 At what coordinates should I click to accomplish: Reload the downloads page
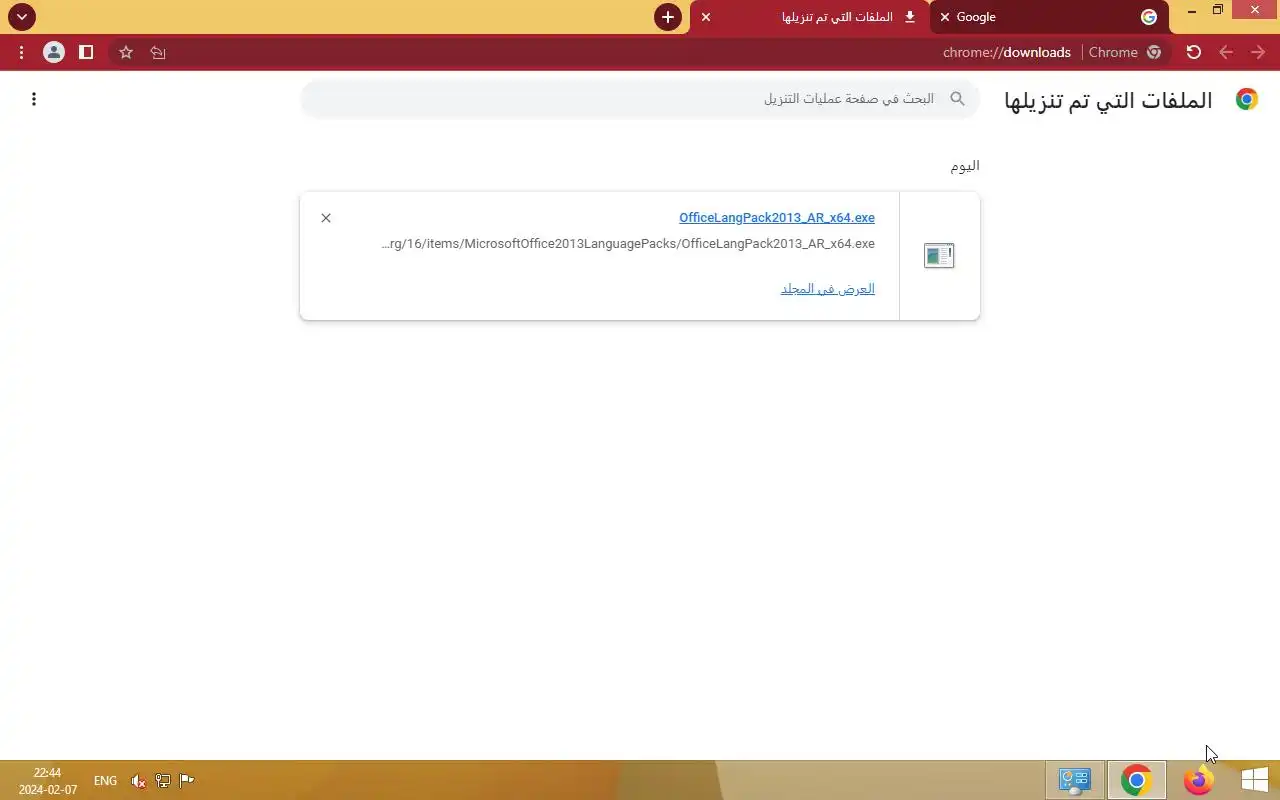pyautogui.click(x=1193, y=52)
